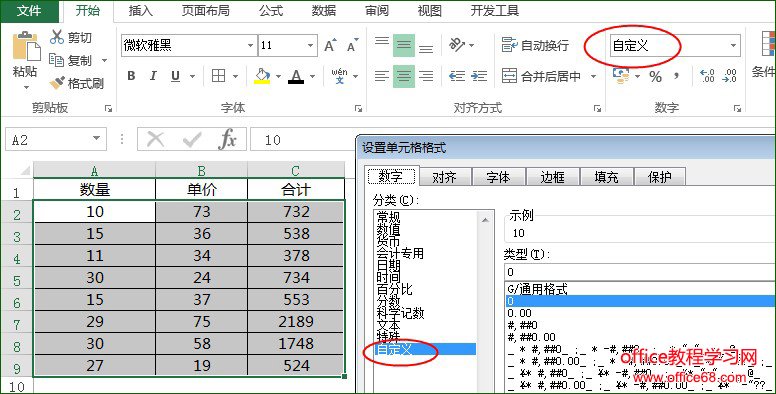Switch to the 开发工具 Developer tab

pyautogui.click(x=494, y=10)
